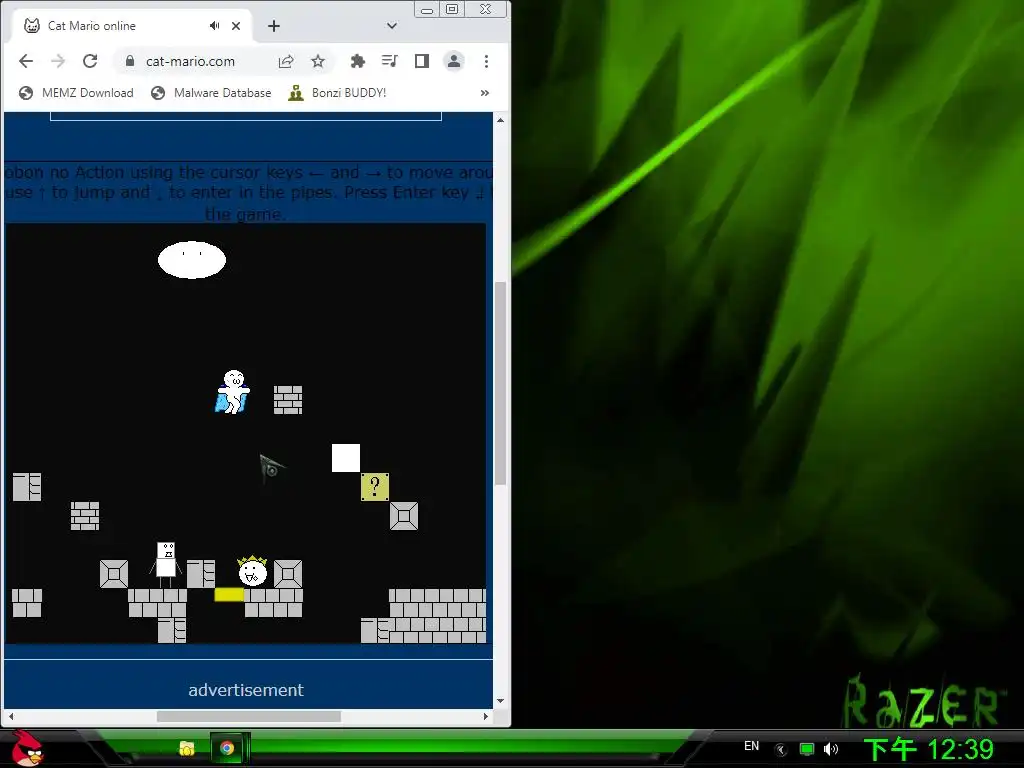The image size is (1024, 768).
Task: Open Bonzi BUDDY! bookmark
Action: pos(337,93)
